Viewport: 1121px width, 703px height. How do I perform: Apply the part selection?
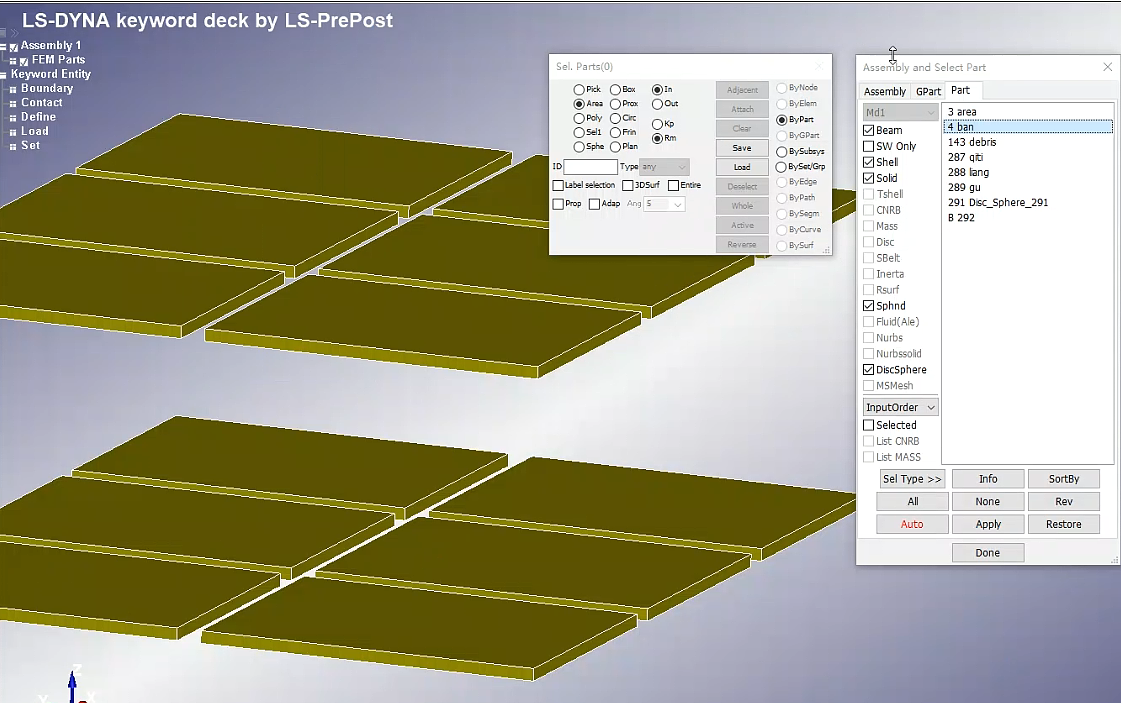tap(988, 525)
